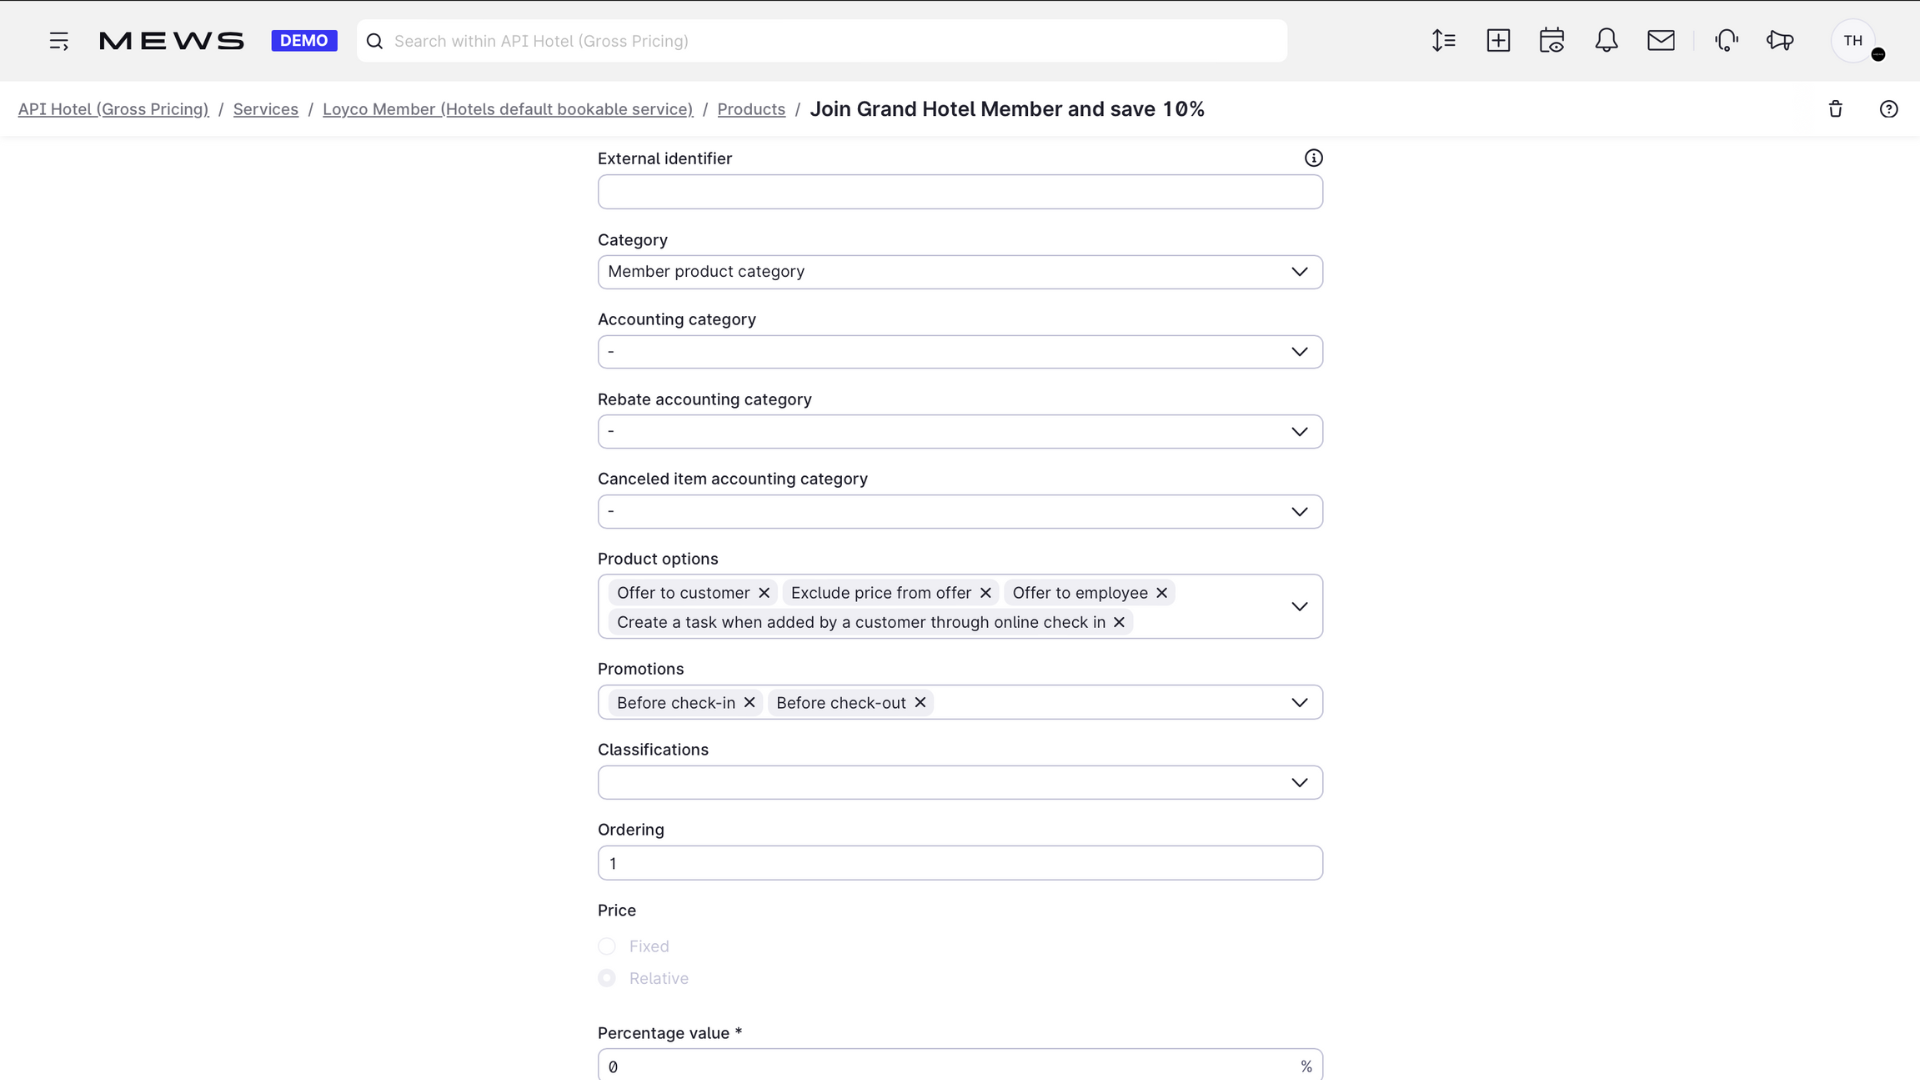The width and height of the screenshot is (1920, 1080).
Task: Click the page title Join Grand Hotel Member
Action: 1007,109
